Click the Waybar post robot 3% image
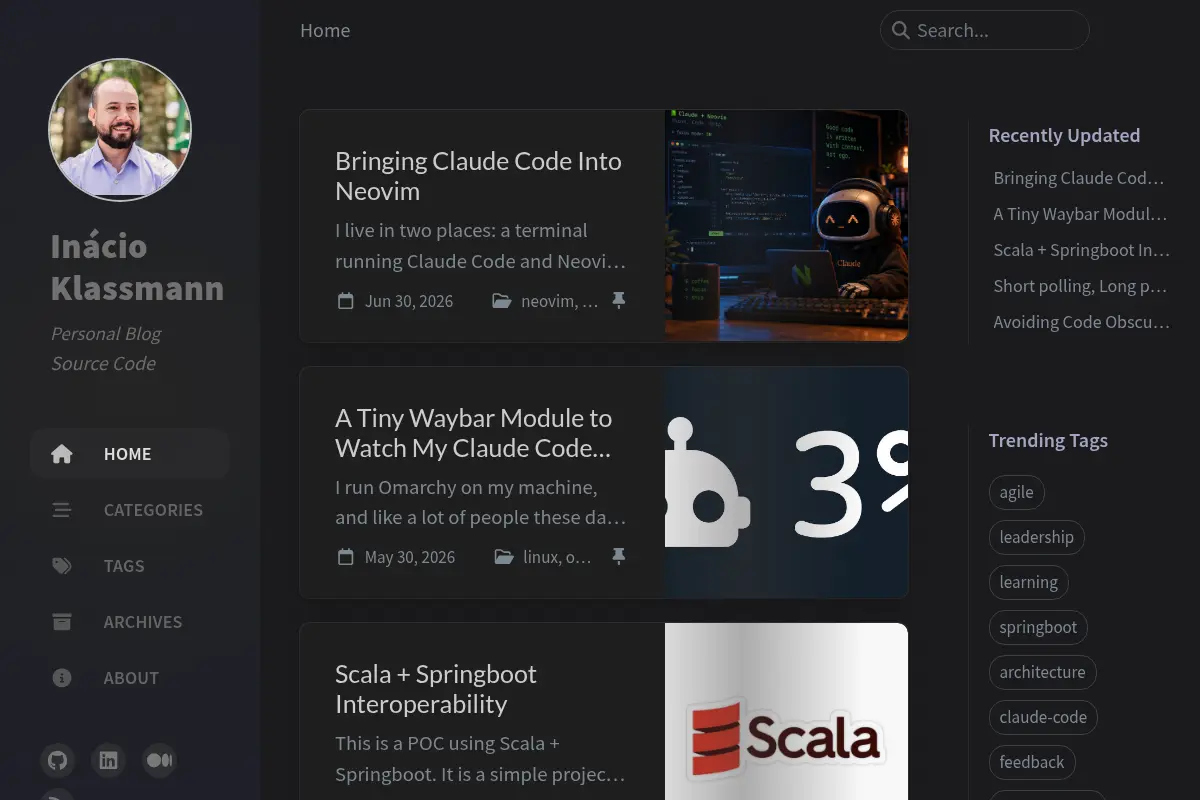Viewport: 1200px width, 800px height. tap(786, 482)
